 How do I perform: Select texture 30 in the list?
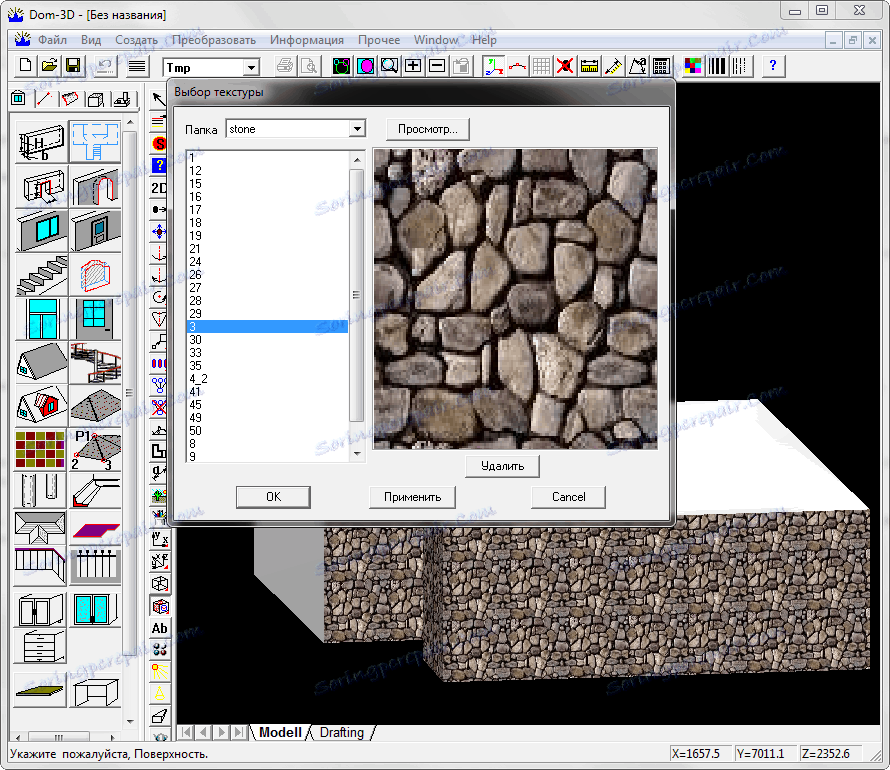click(x=267, y=339)
